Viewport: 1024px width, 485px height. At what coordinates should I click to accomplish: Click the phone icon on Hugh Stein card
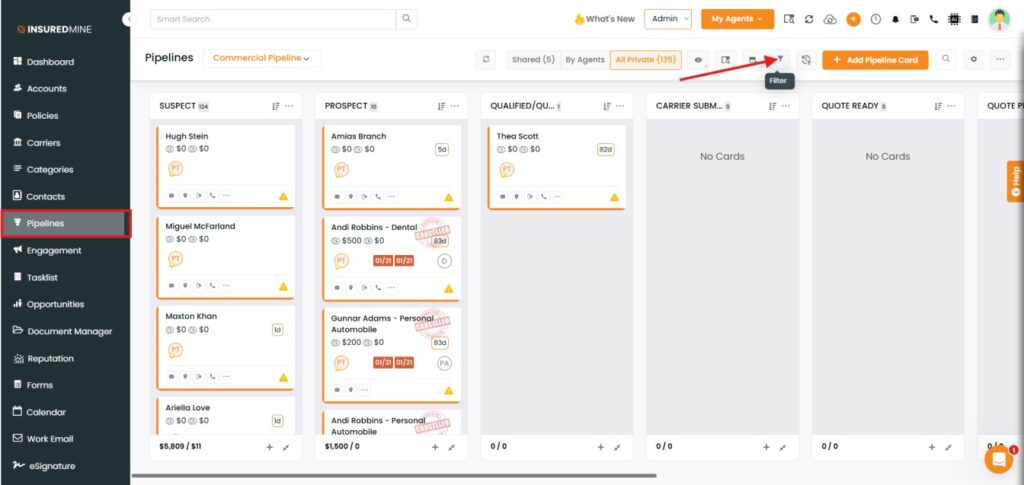[x=211, y=196]
